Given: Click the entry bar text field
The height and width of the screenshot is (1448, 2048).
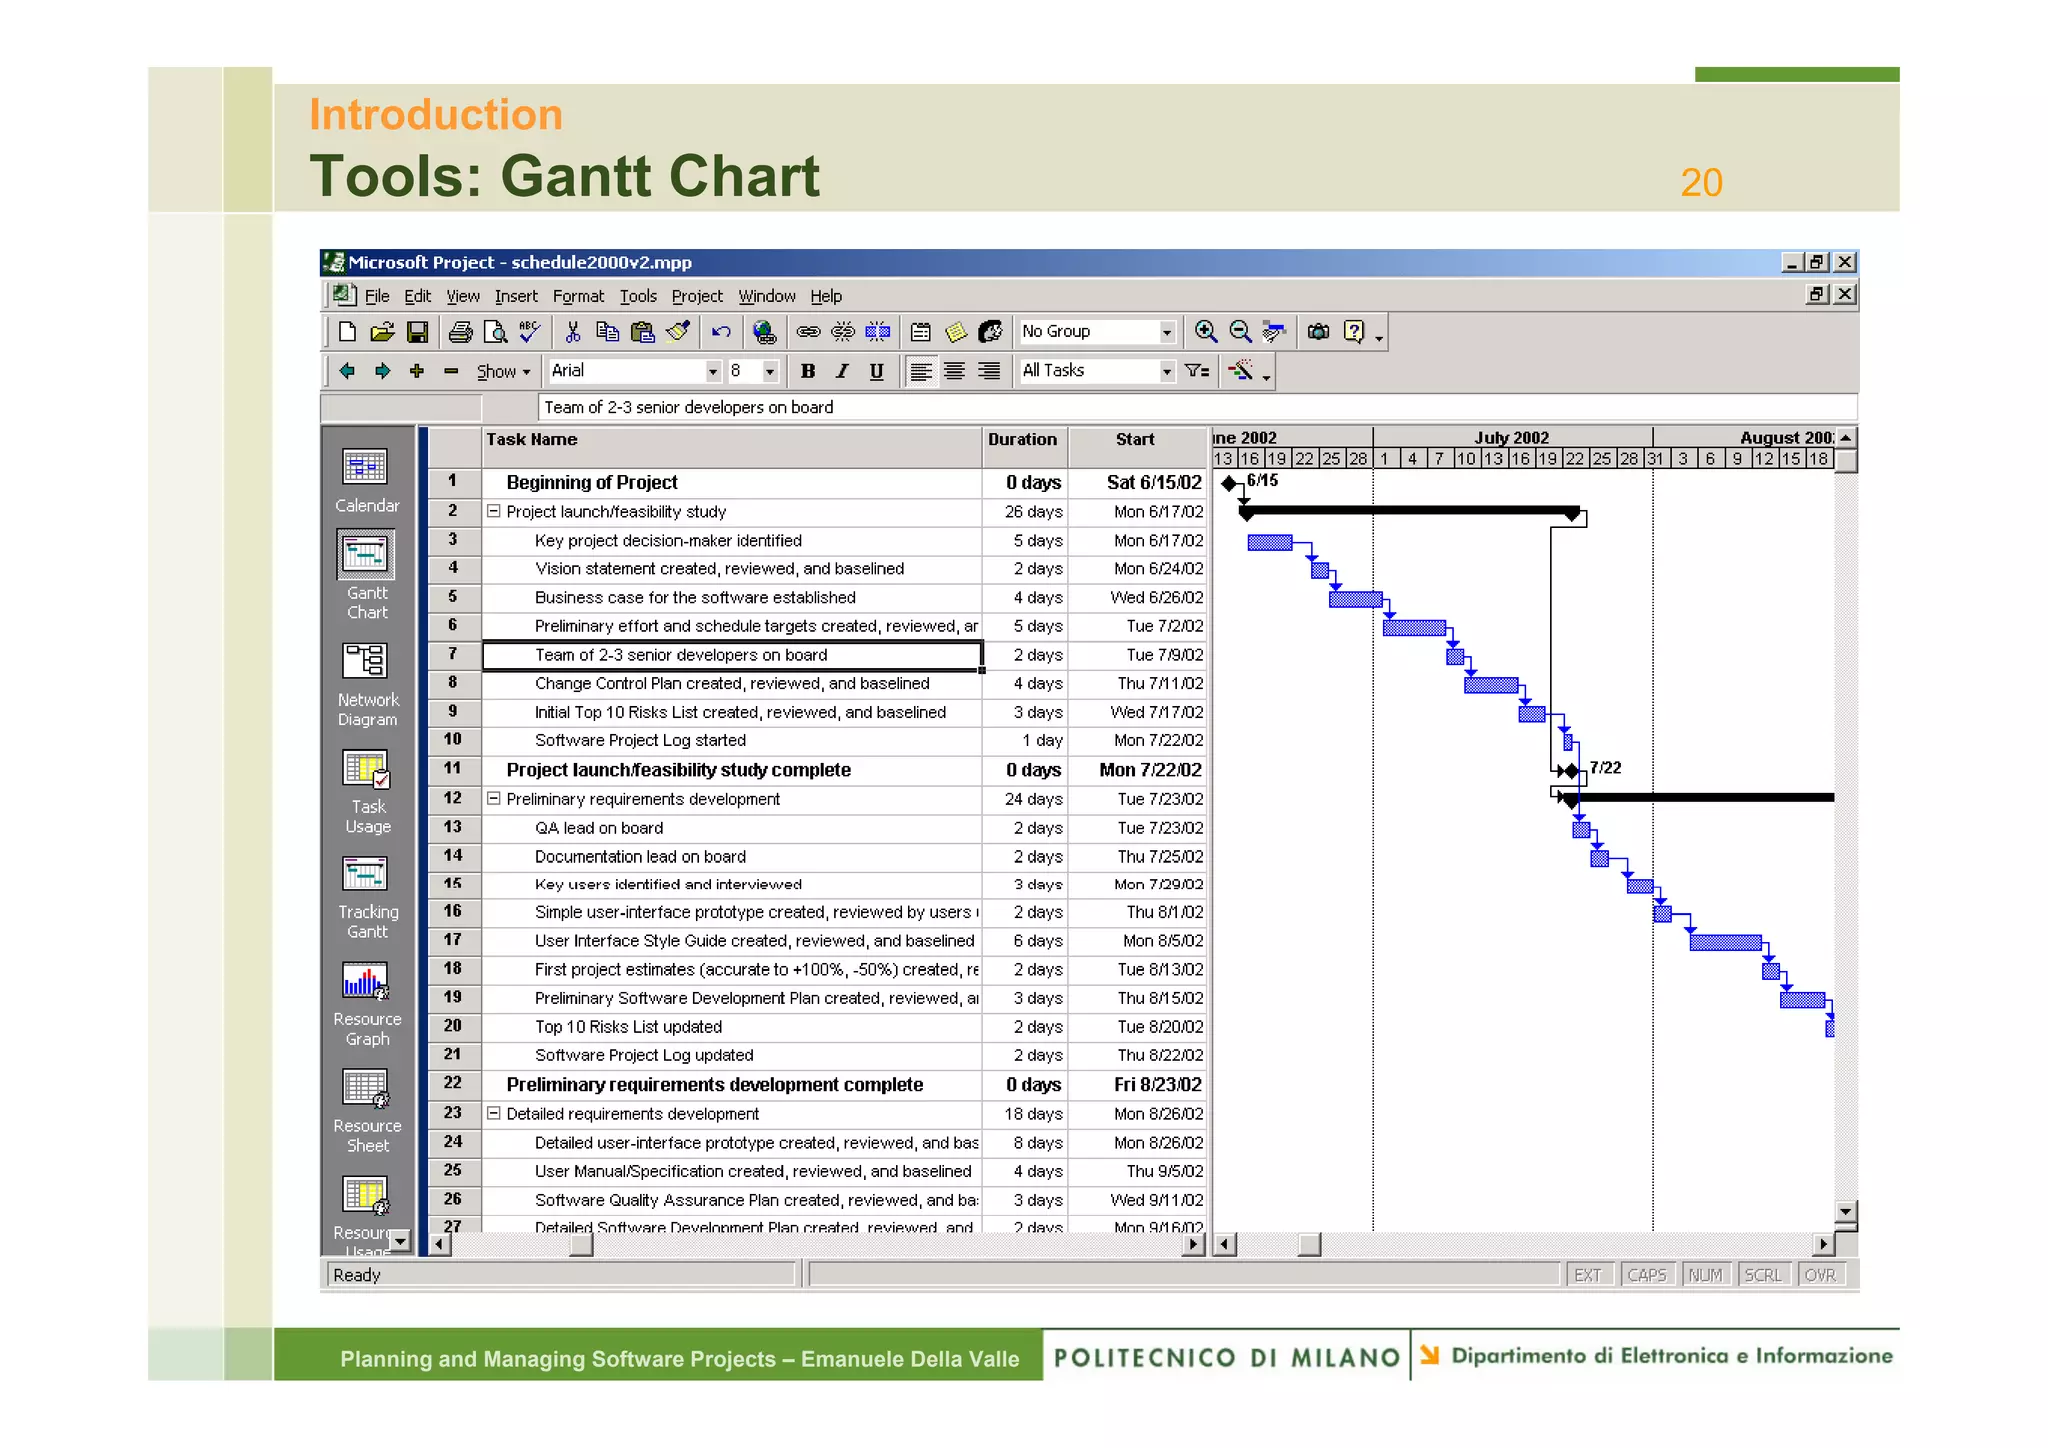Looking at the screenshot, I should (x=1197, y=407).
